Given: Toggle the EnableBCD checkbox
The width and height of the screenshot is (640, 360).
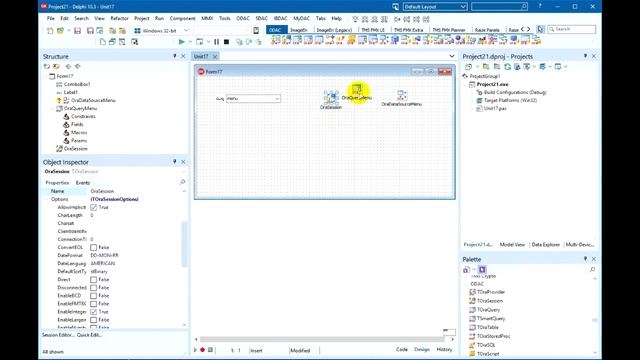Looking at the screenshot, I should point(93,296).
